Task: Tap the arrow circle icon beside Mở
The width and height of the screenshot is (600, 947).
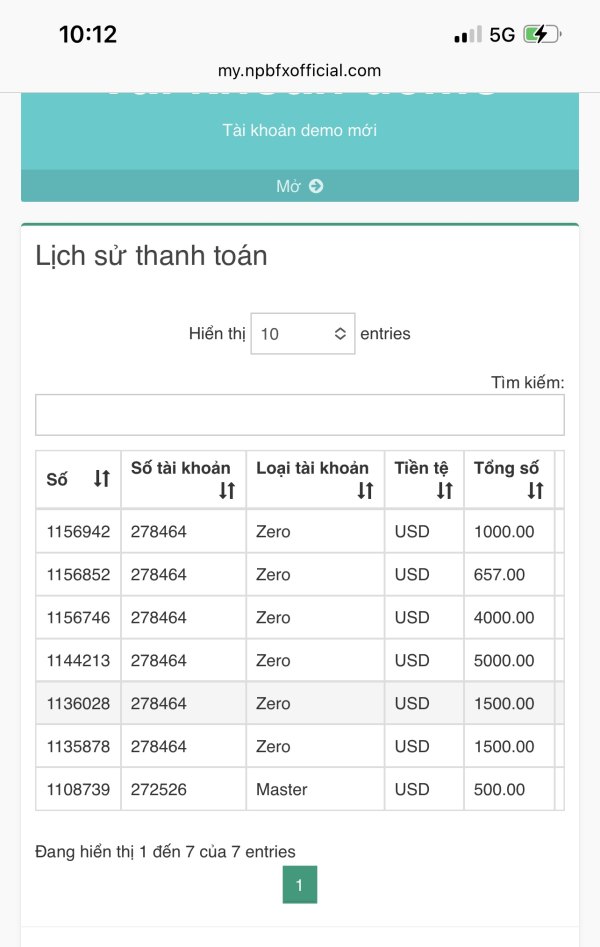Action: [x=316, y=186]
